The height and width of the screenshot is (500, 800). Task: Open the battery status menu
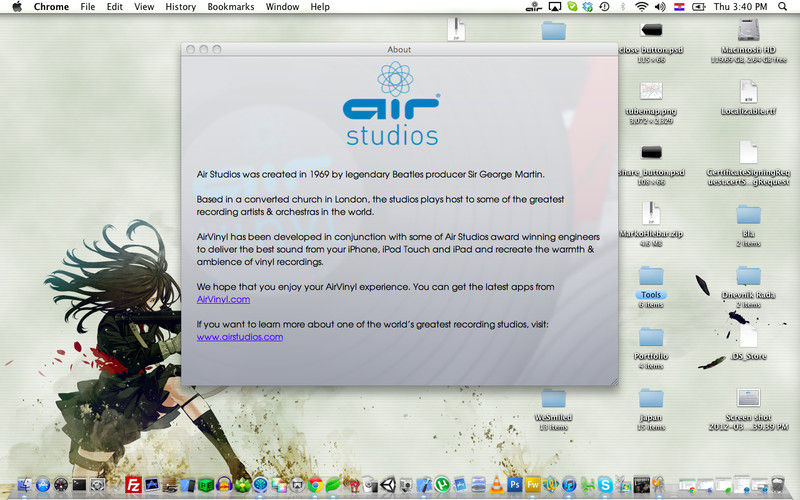coord(698,7)
